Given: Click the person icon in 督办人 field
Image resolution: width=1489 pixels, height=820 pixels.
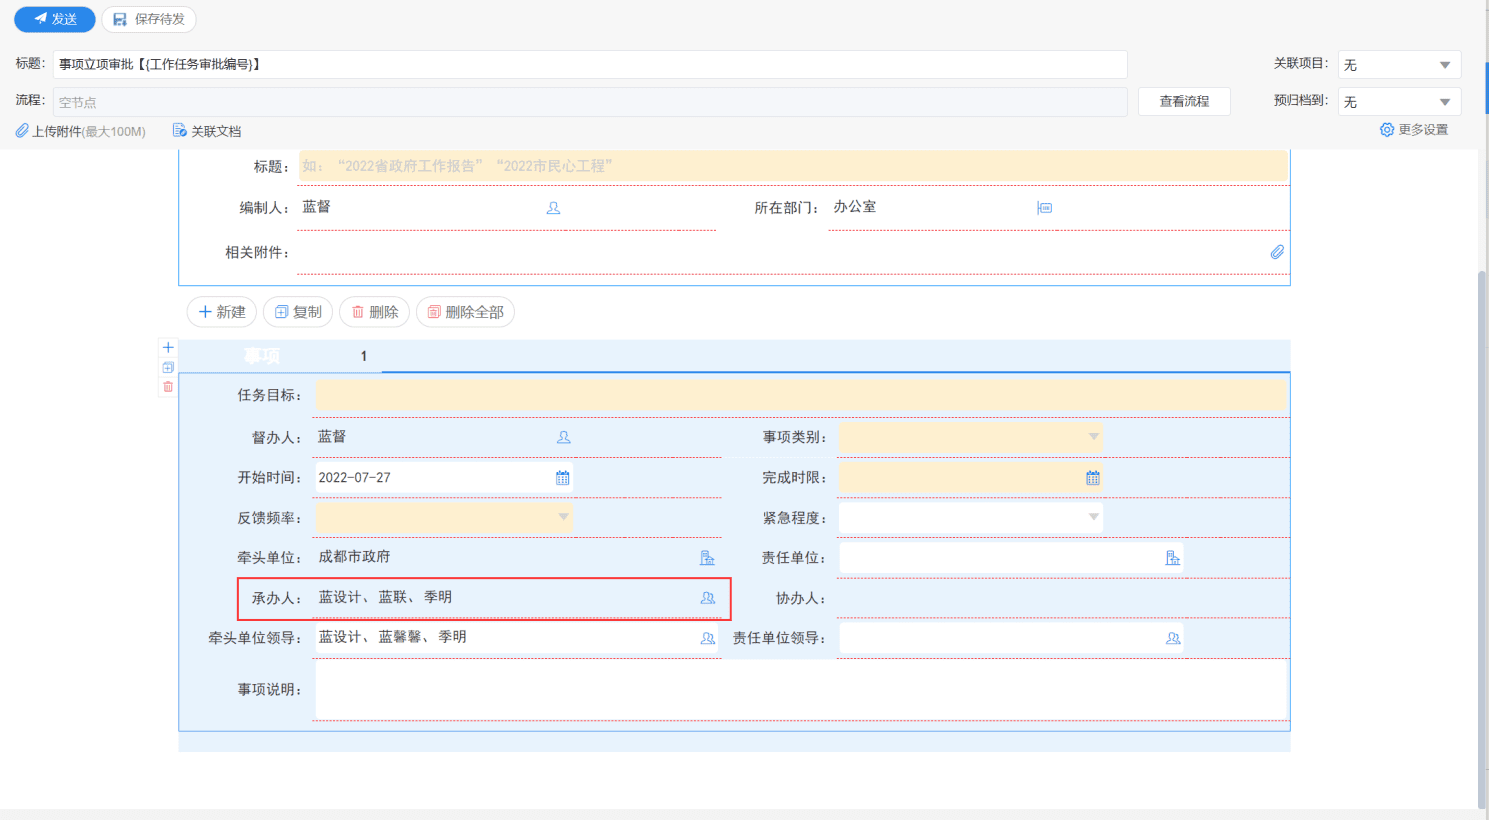Looking at the screenshot, I should [x=564, y=437].
